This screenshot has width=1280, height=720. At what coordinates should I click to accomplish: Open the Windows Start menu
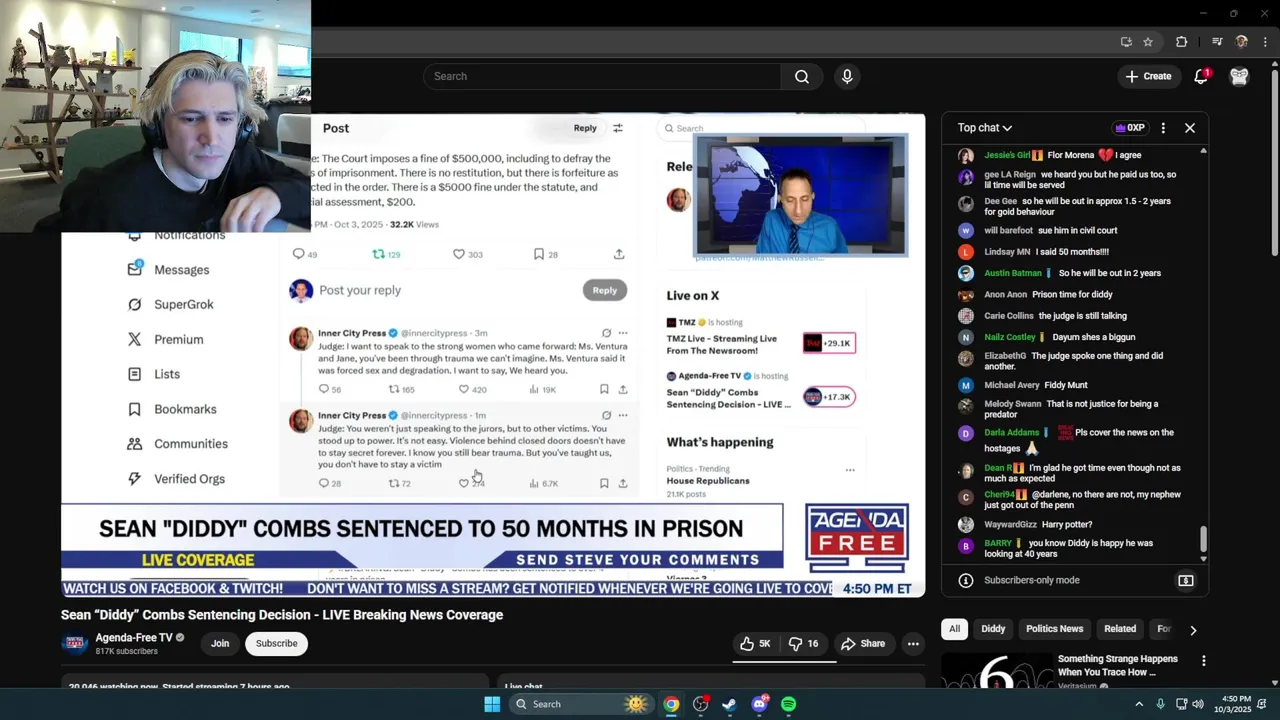pos(492,704)
